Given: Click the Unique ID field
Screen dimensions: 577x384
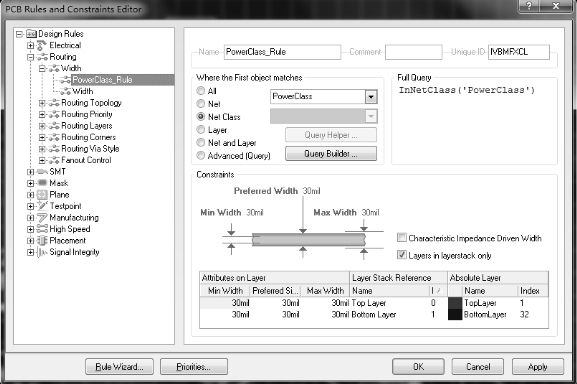Looking at the screenshot, I should pos(519,52).
